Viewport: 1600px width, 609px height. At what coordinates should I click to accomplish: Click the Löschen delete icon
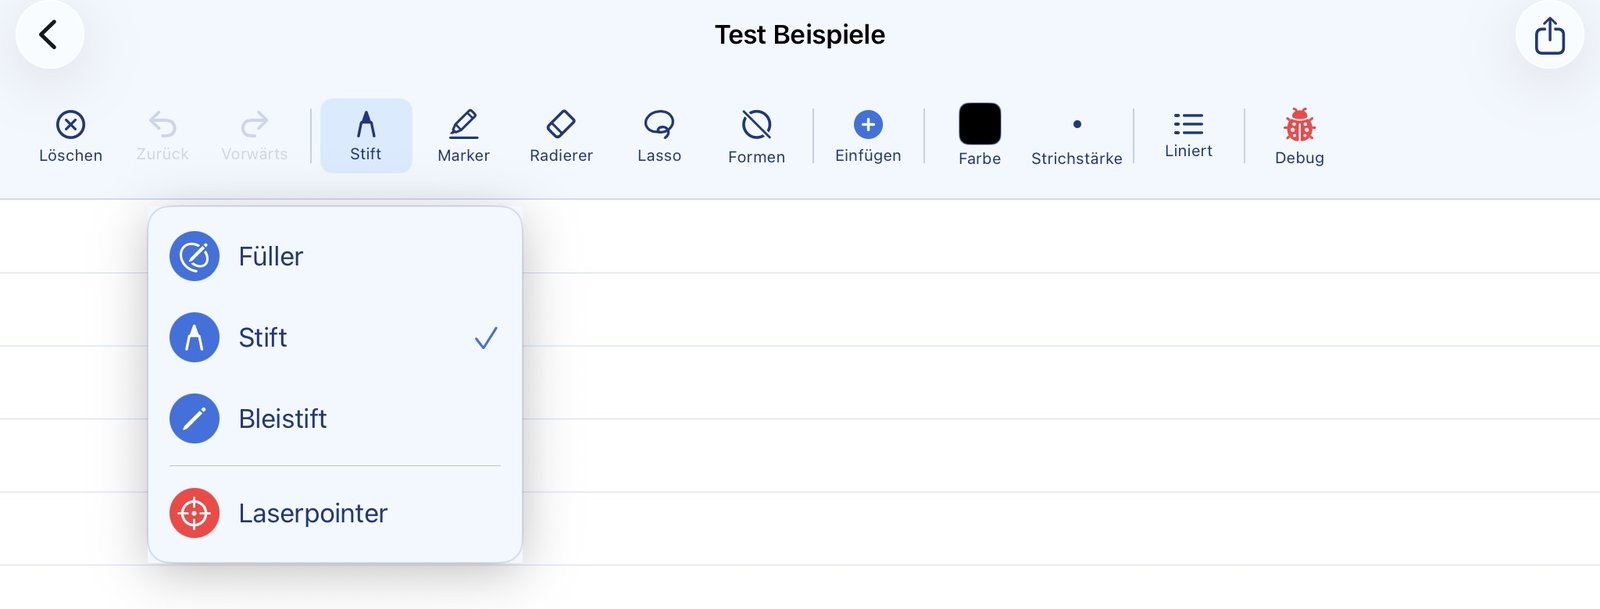(x=70, y=135)
